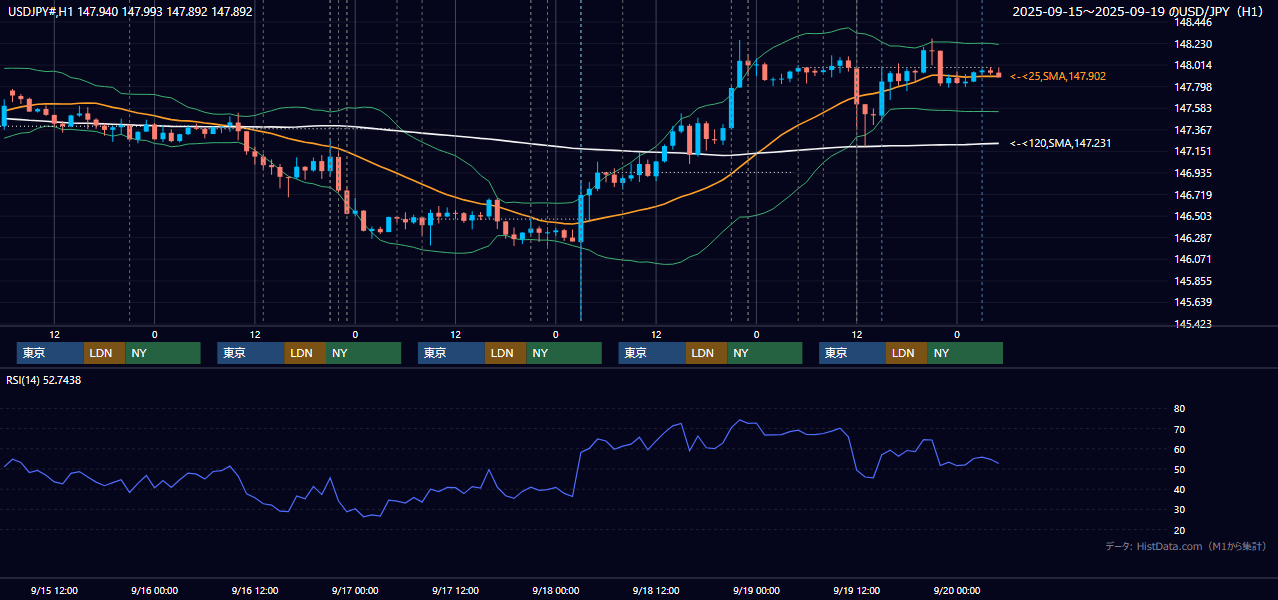Click the 146.071 price axis value

point(1193,259)
